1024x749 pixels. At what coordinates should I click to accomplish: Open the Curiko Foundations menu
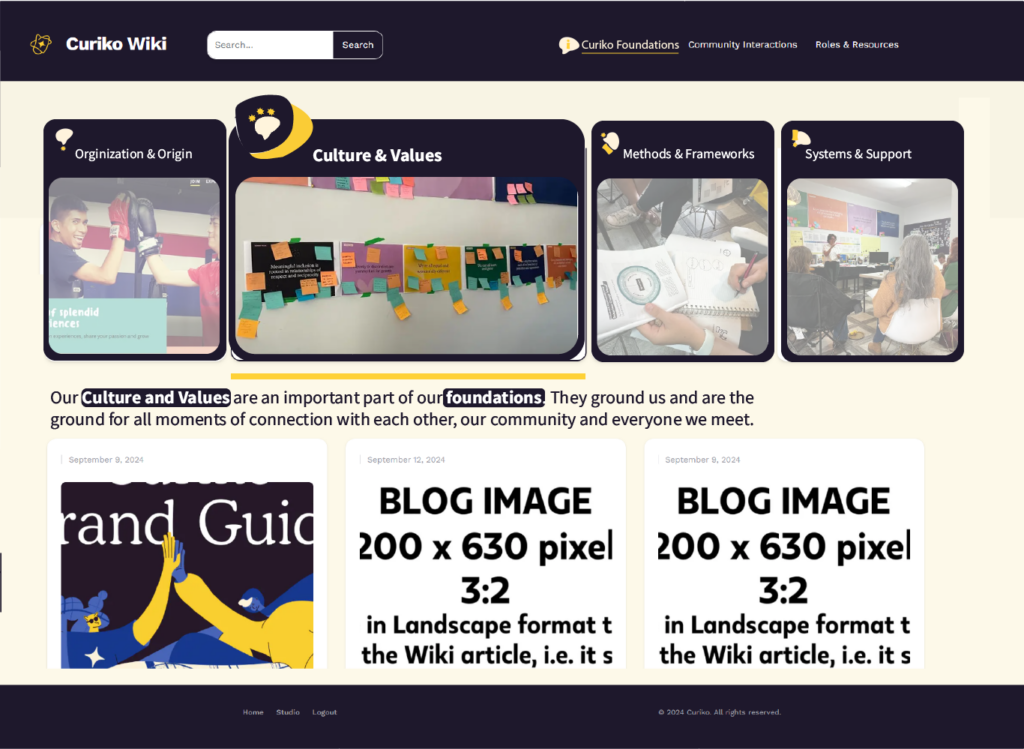pos(630,45)
